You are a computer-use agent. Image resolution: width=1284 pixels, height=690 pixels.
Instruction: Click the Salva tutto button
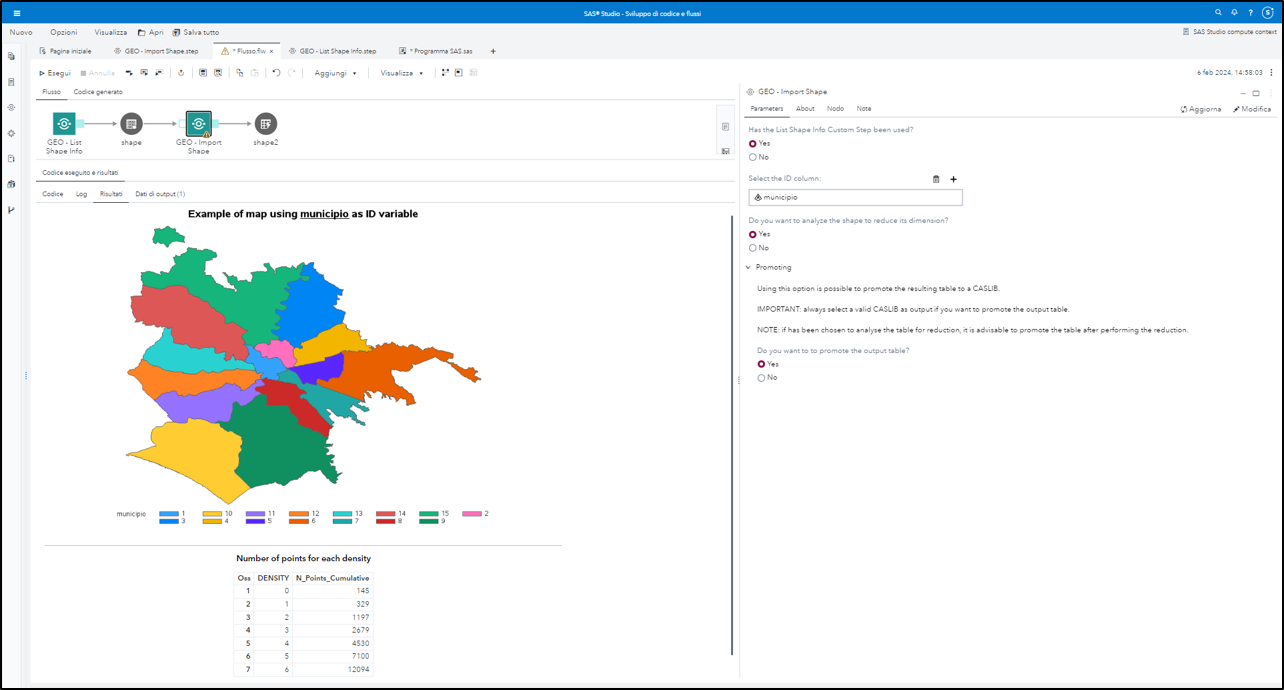tap(196, 32)
